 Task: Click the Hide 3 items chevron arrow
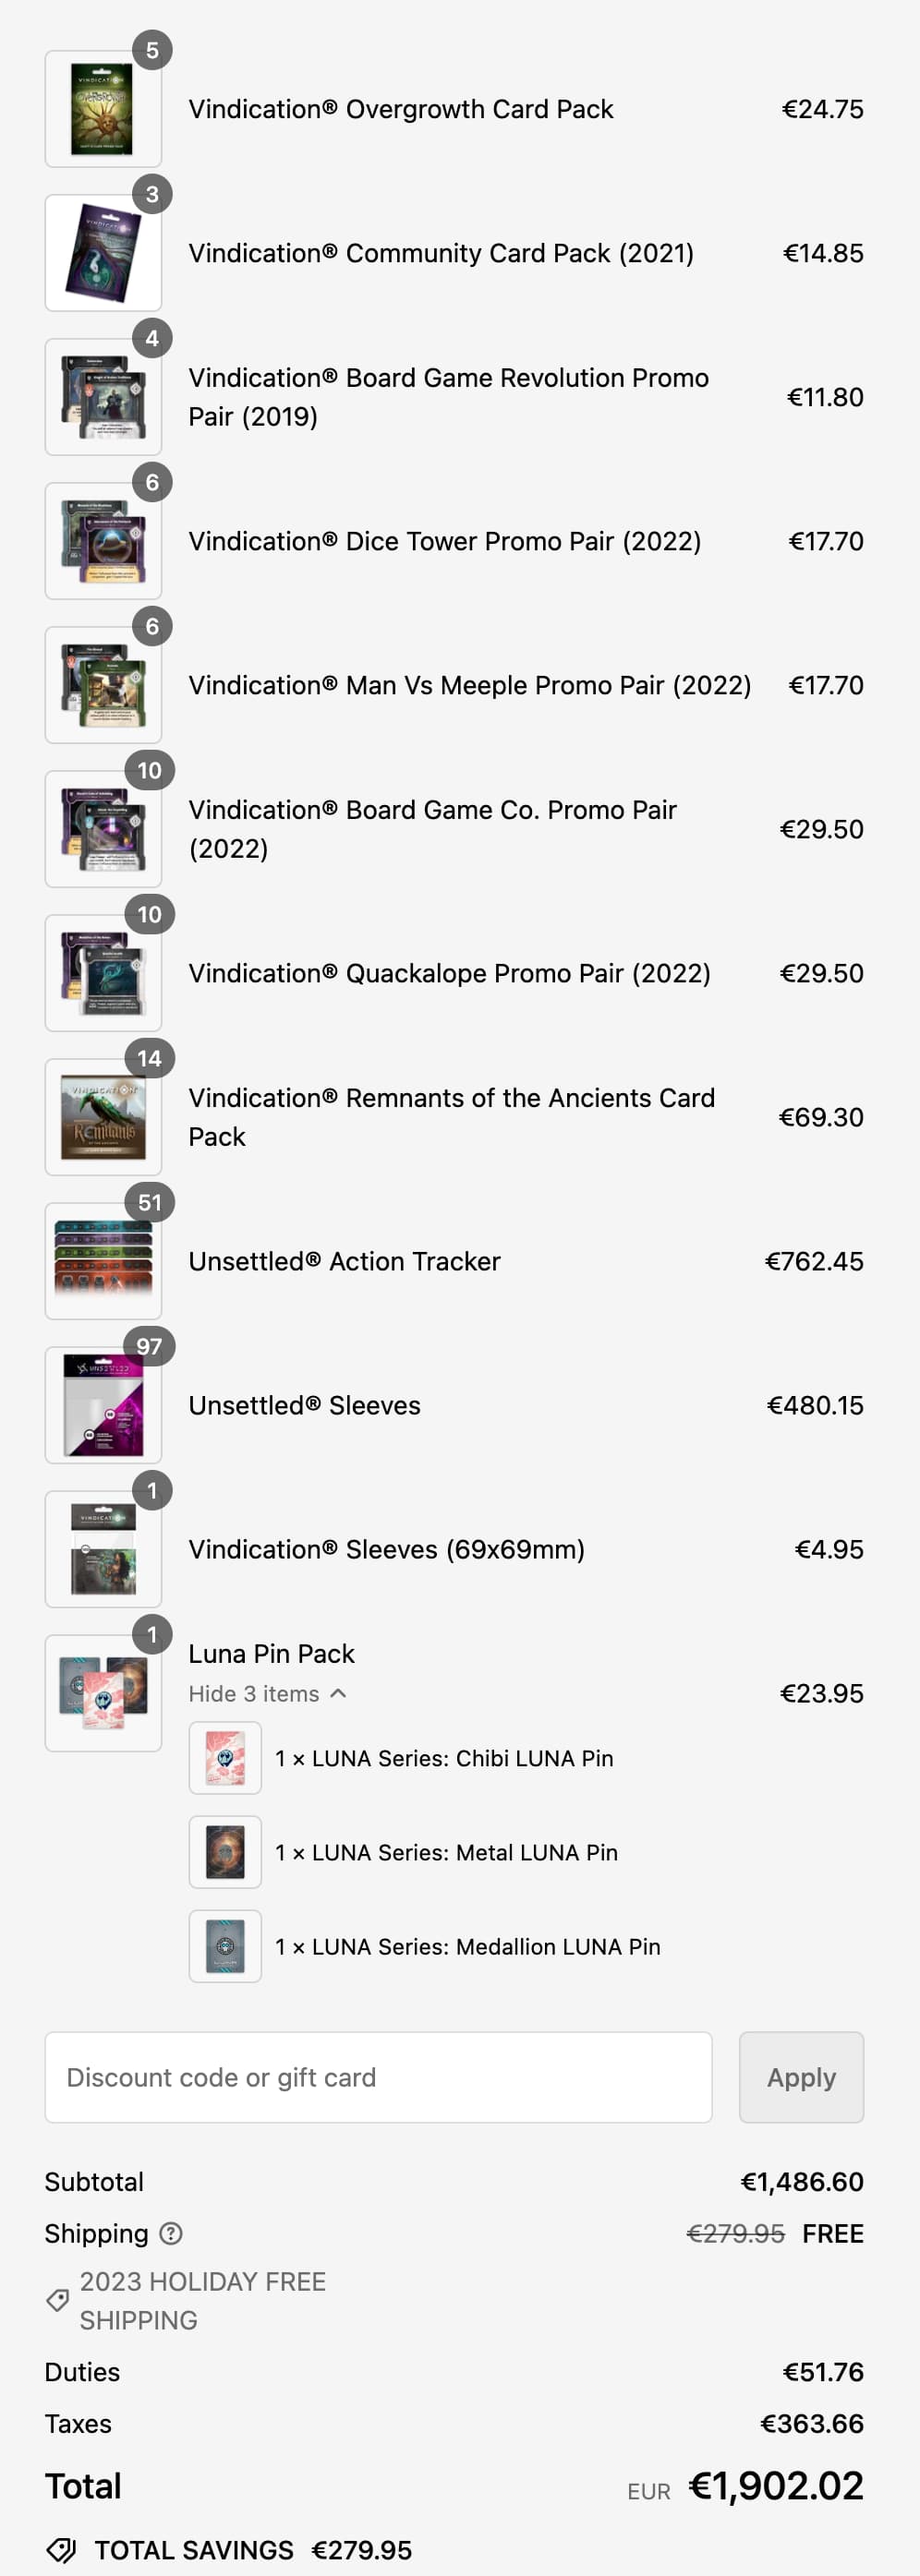tap(338, 1693)
